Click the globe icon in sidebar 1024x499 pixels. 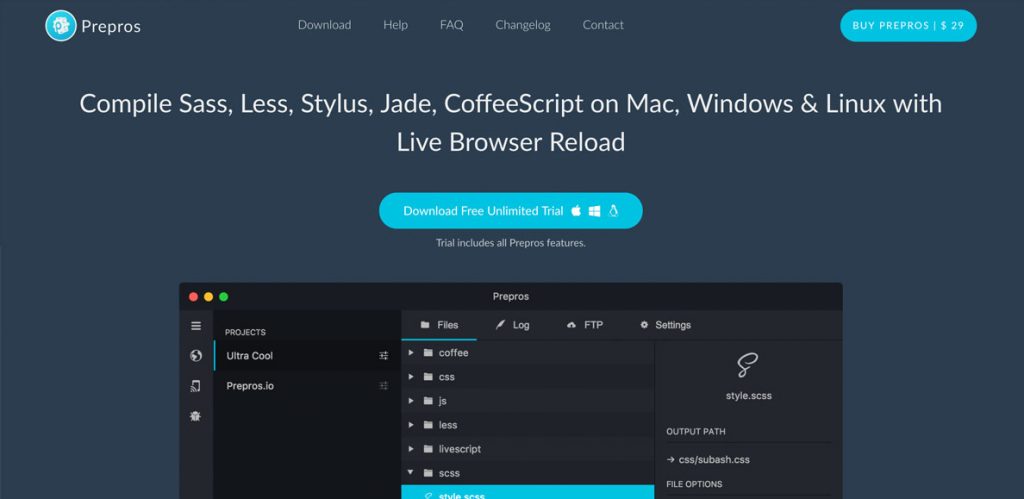(x=196, y=356)
